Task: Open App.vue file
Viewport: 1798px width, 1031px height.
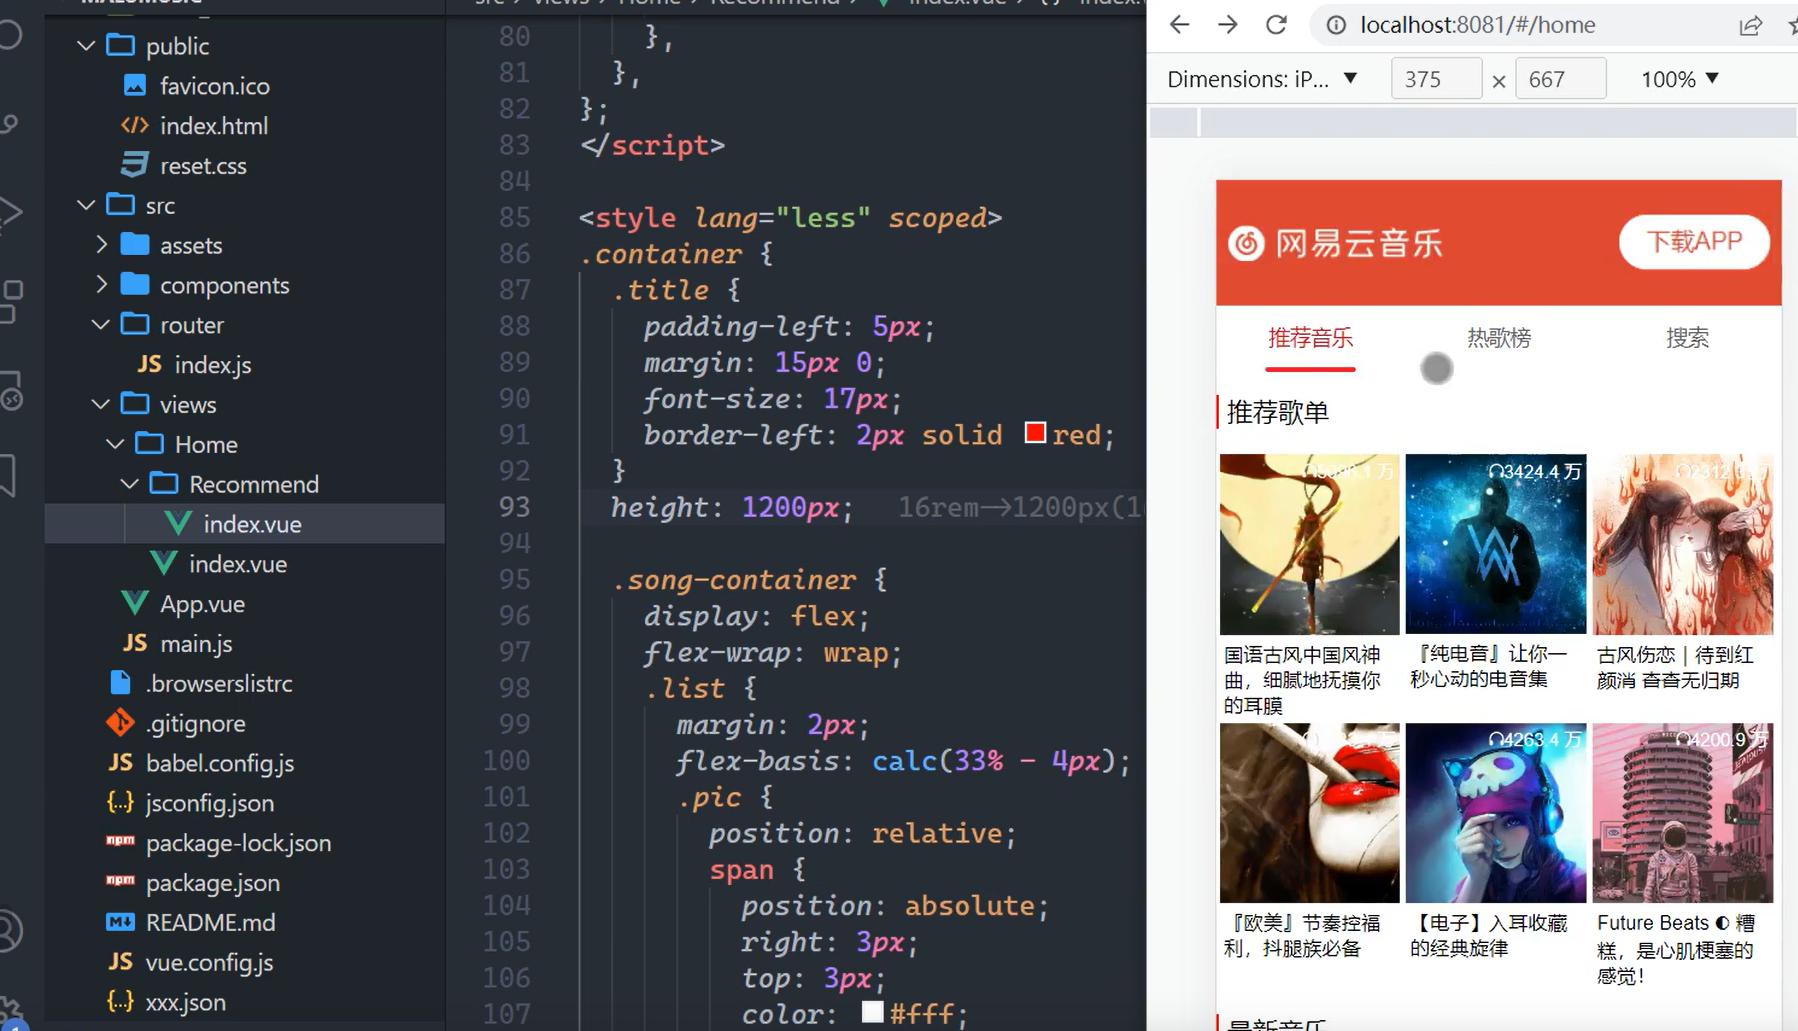Action: click(202, 604)
